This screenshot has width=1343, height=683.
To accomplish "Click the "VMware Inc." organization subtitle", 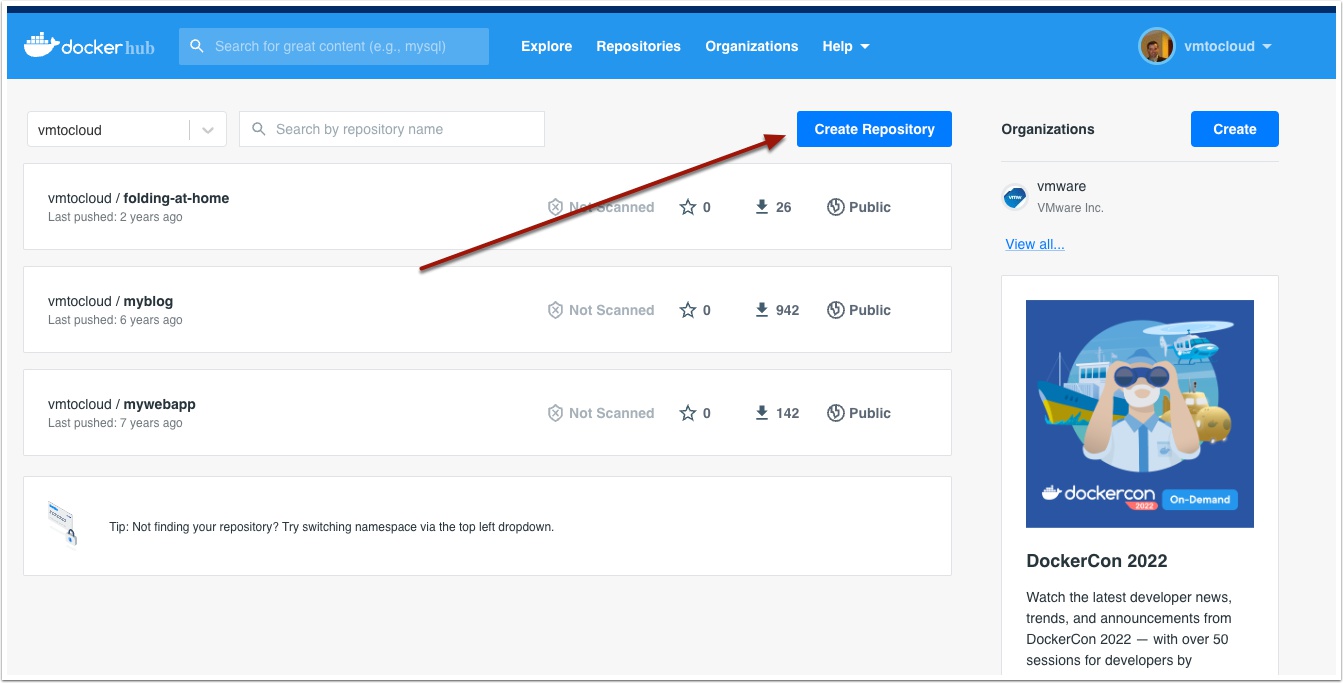I will (1071, 208).
